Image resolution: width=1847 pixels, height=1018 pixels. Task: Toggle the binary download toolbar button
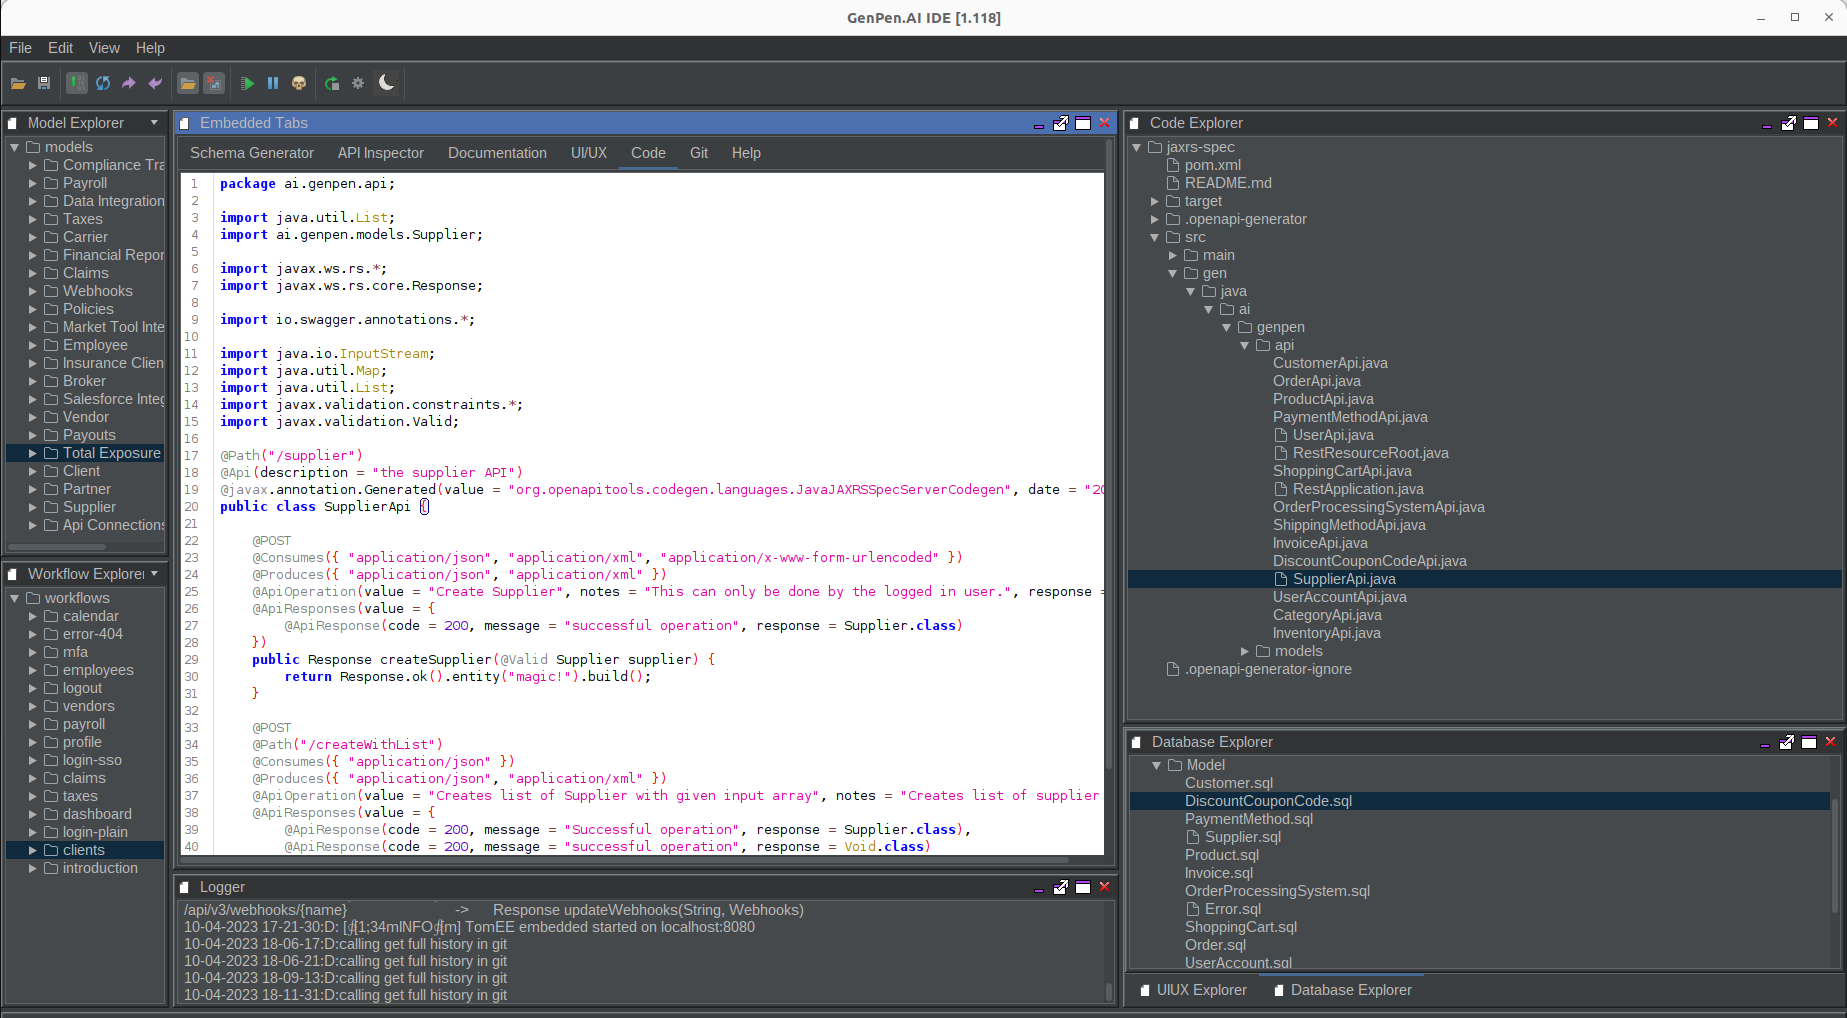coord(77,83)
